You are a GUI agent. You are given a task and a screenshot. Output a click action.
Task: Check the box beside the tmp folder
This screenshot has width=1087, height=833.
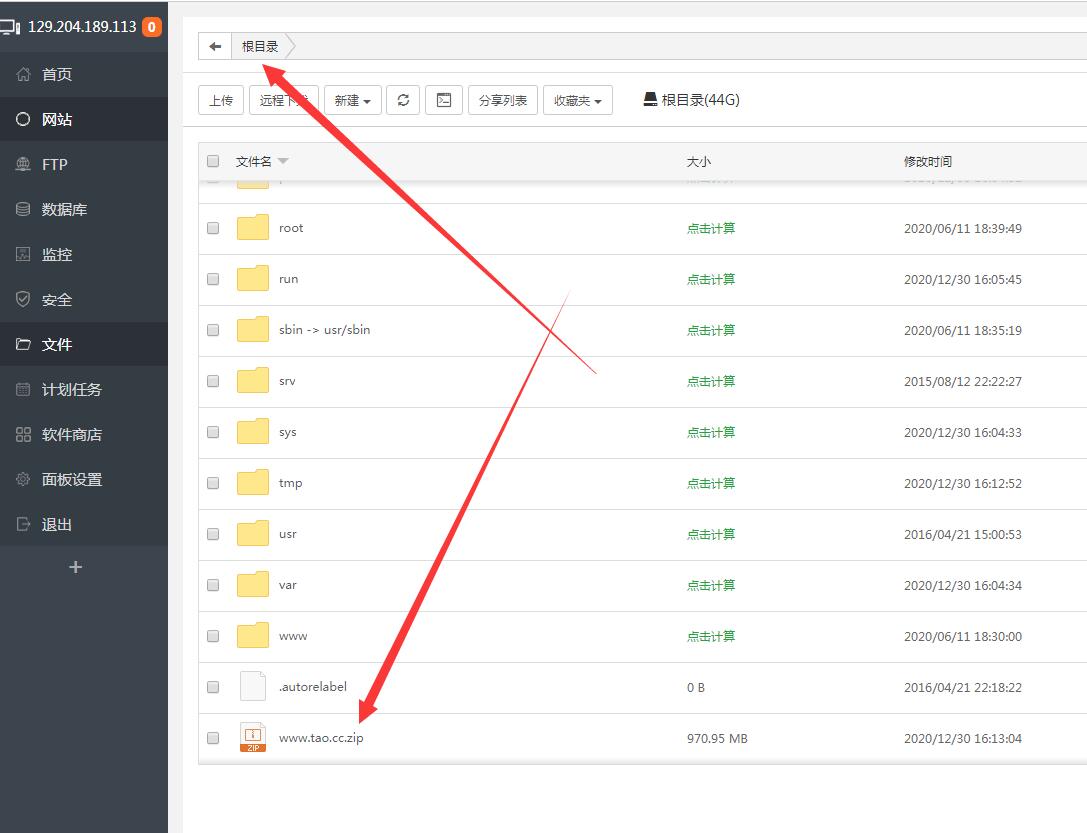tap(213, 483)
